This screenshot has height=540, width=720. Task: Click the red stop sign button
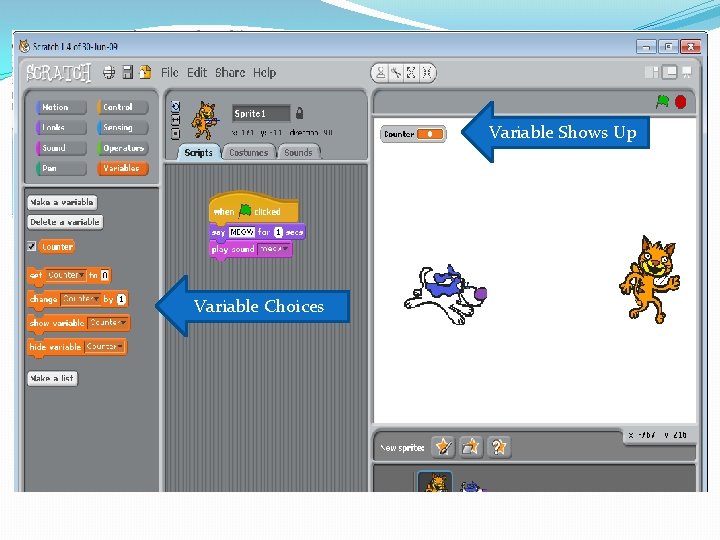[x=681, y=101]
